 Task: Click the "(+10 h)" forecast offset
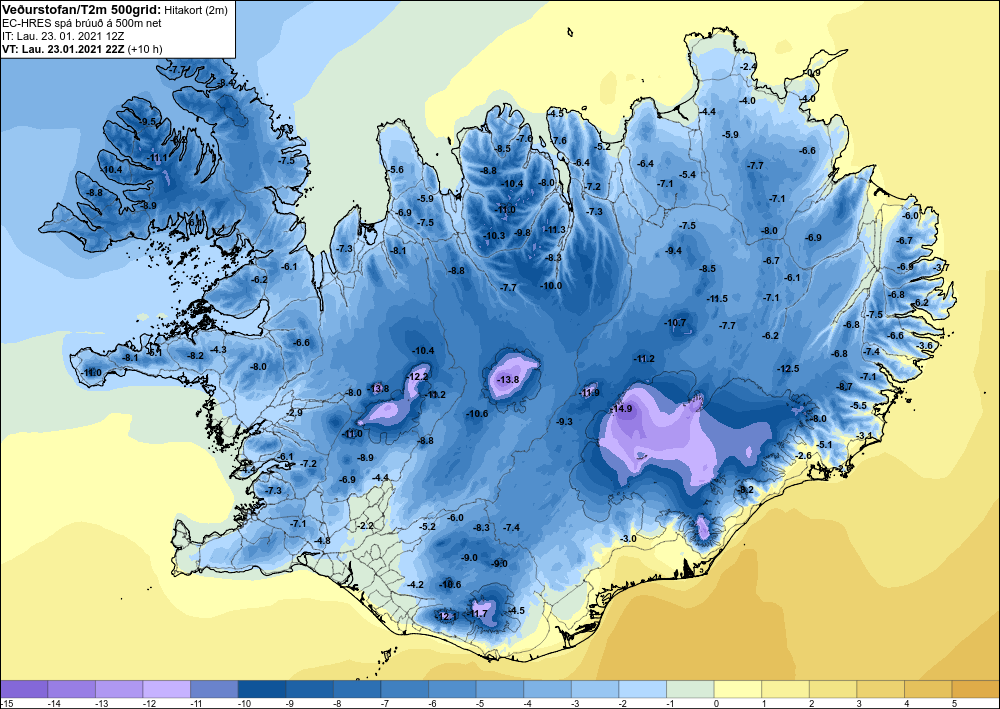pos(145,49)
